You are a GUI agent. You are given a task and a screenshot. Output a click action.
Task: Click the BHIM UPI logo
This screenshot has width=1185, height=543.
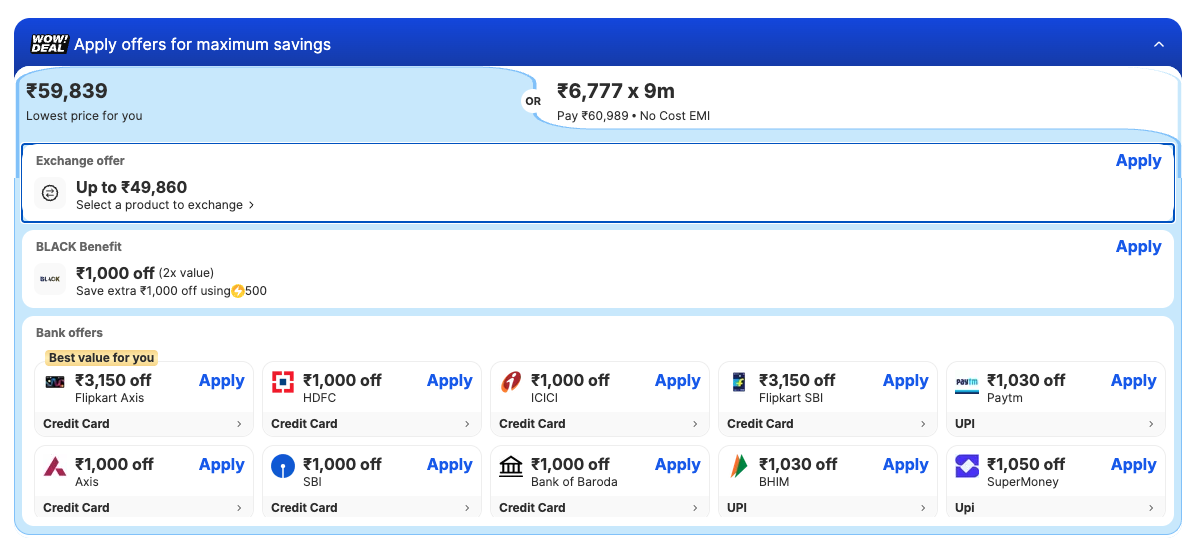pos(738,466)
